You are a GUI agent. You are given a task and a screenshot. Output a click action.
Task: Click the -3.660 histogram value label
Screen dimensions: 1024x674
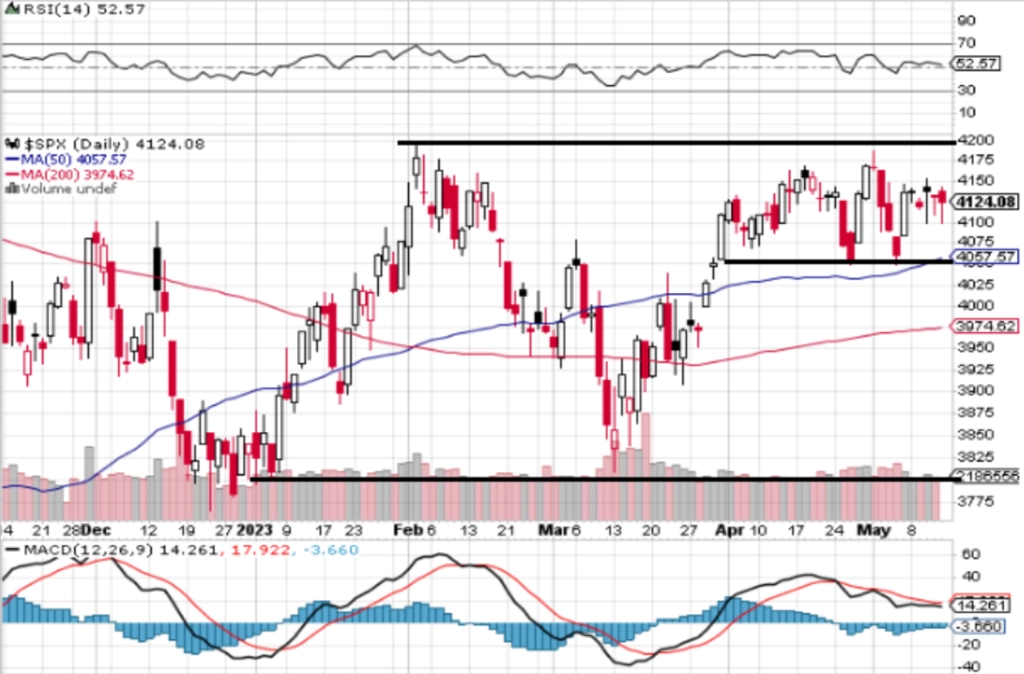click(978, 626)
